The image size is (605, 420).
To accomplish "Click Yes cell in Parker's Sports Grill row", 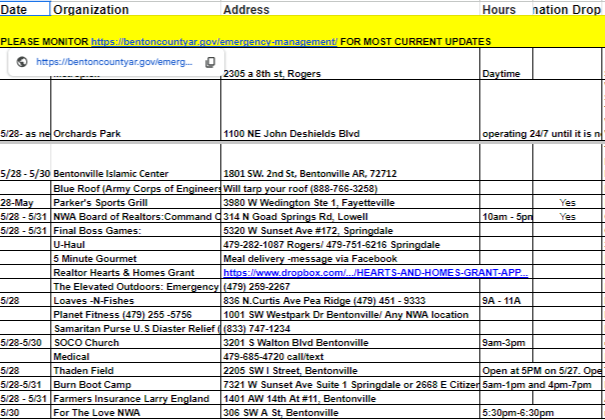I will point(567,202).
